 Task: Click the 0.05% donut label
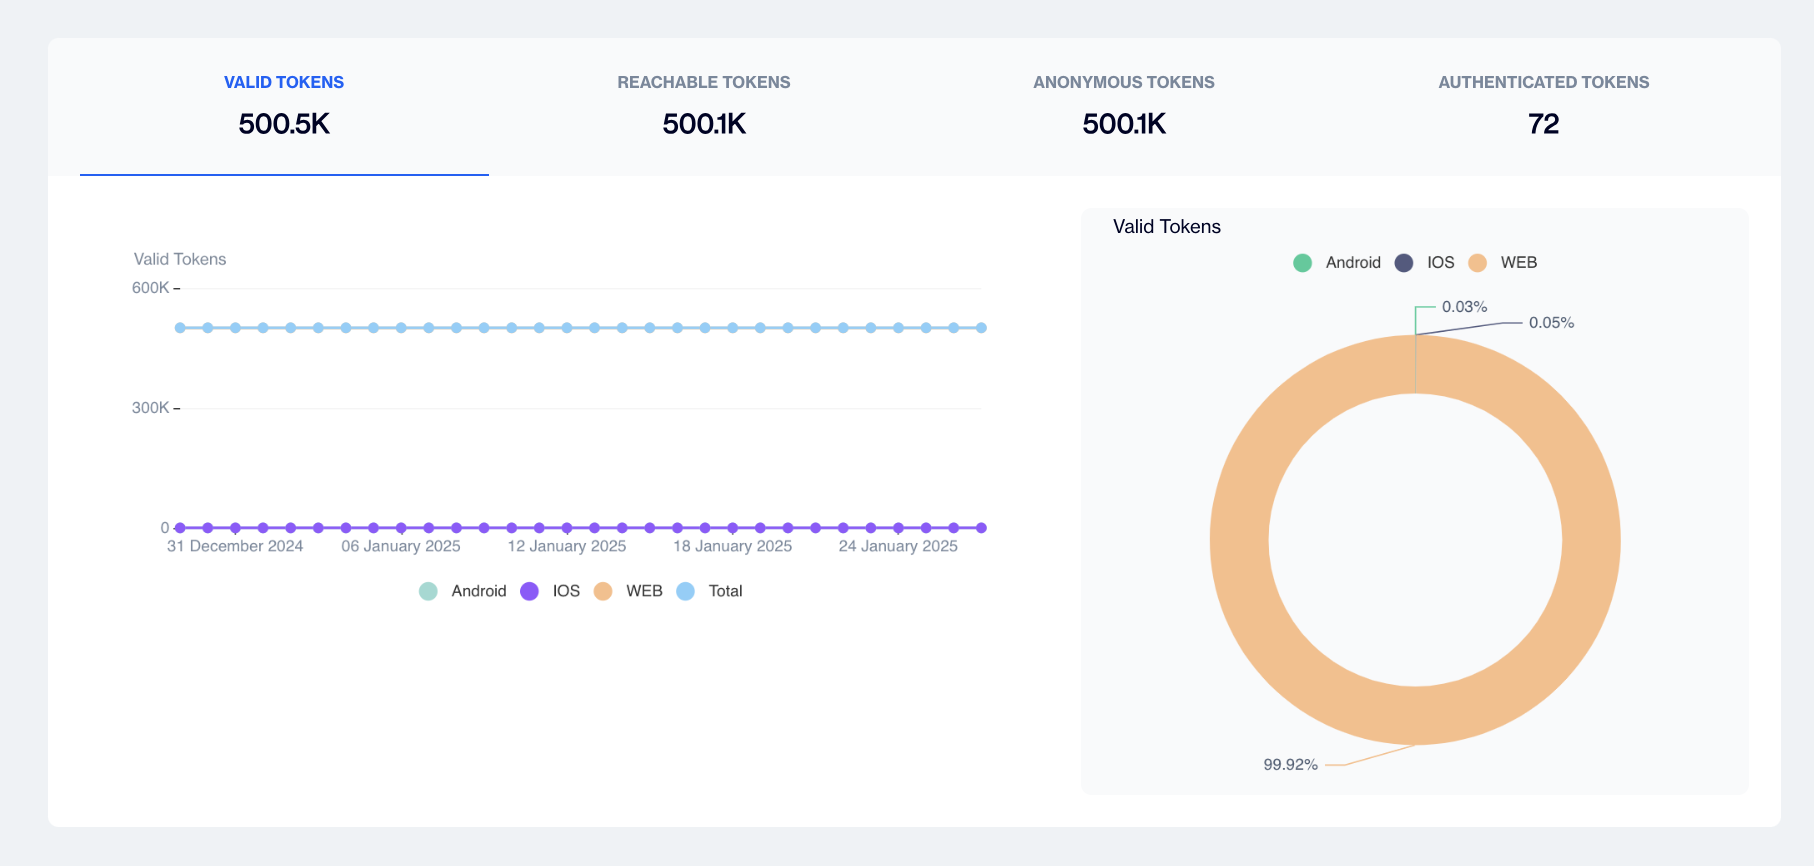tap(1551, 322)
